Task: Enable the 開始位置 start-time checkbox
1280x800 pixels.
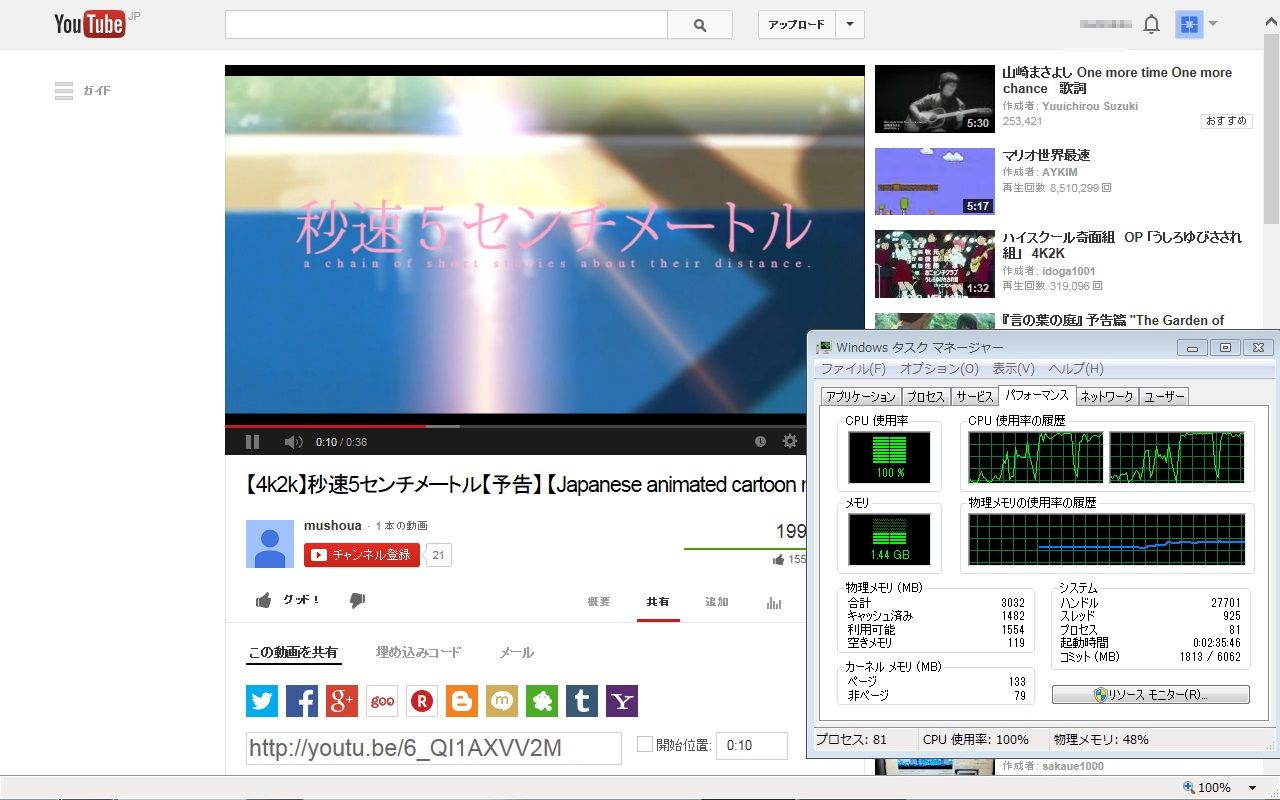Action: 645,745
